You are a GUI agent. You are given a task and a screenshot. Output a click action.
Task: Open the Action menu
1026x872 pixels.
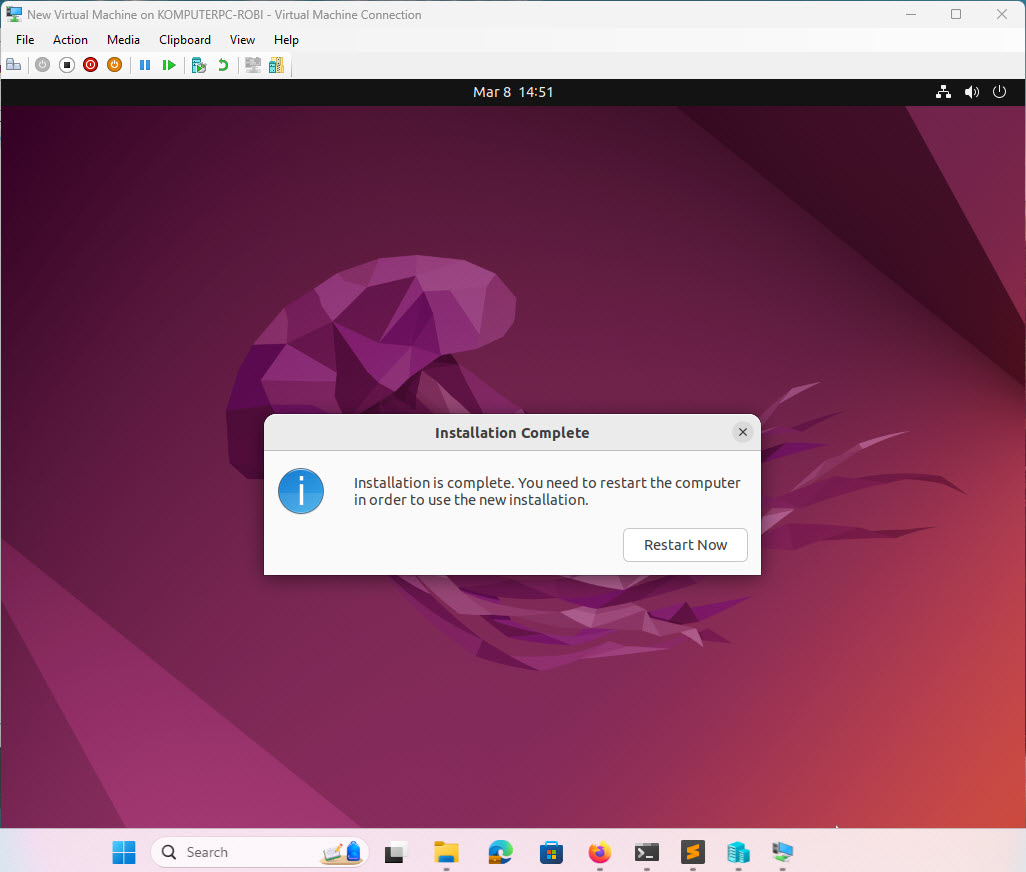pyautogui.click(x=70, y=39)
